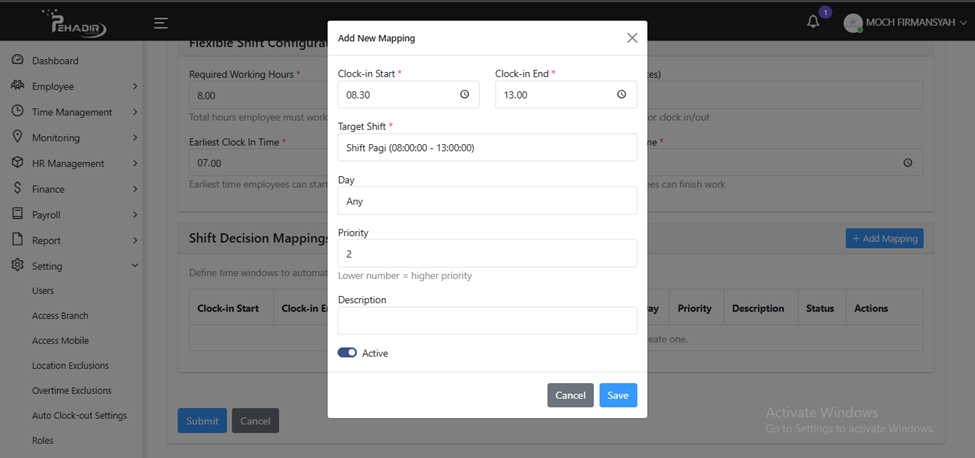975x458 pixels.
Task: Click the Description column header
Action: click(758, 308)
